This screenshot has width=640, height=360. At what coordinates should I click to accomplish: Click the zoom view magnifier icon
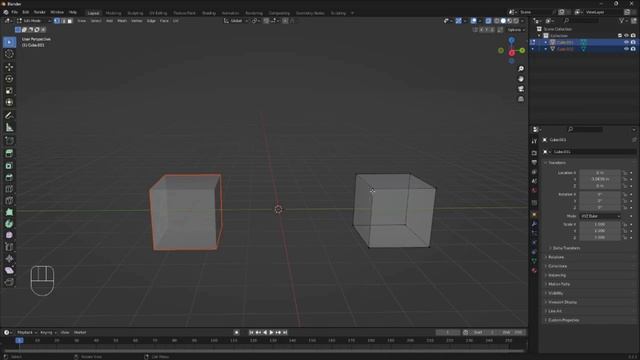[521, 69]
